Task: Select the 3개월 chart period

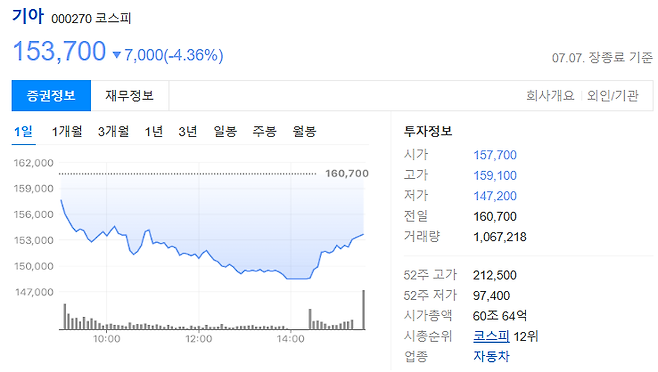Action: tap(113, 132)
